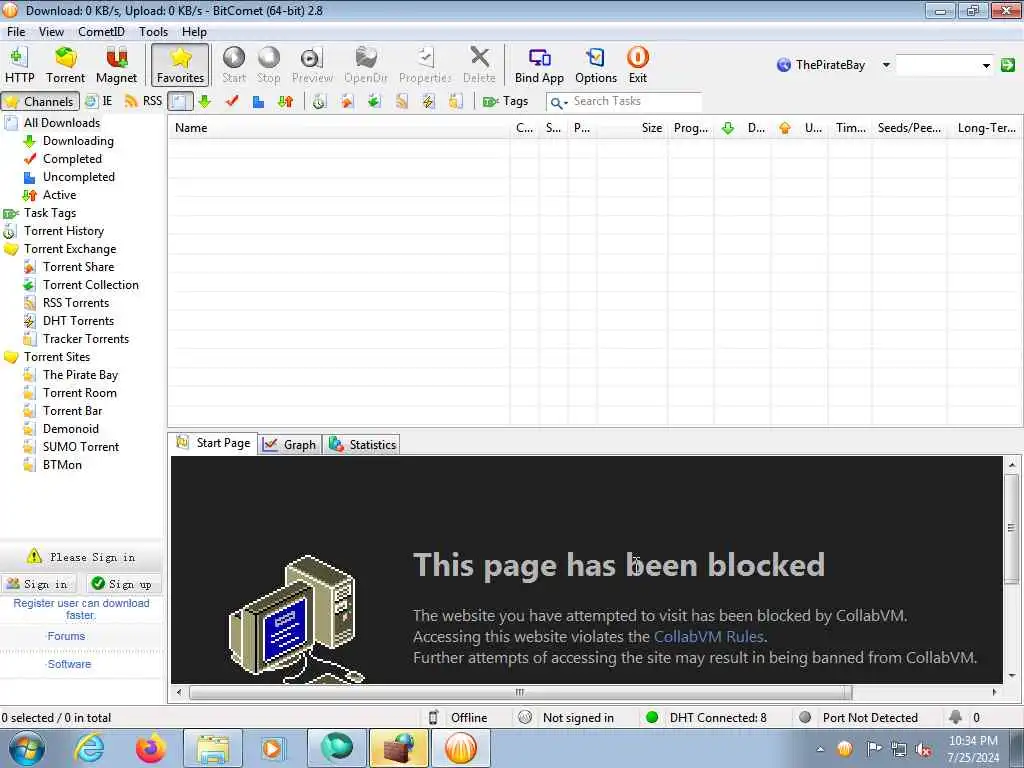This screenshot has width=1024, height=768.
Task: Select SUMO Torrent in sidebar
Action: coord(81,447)
